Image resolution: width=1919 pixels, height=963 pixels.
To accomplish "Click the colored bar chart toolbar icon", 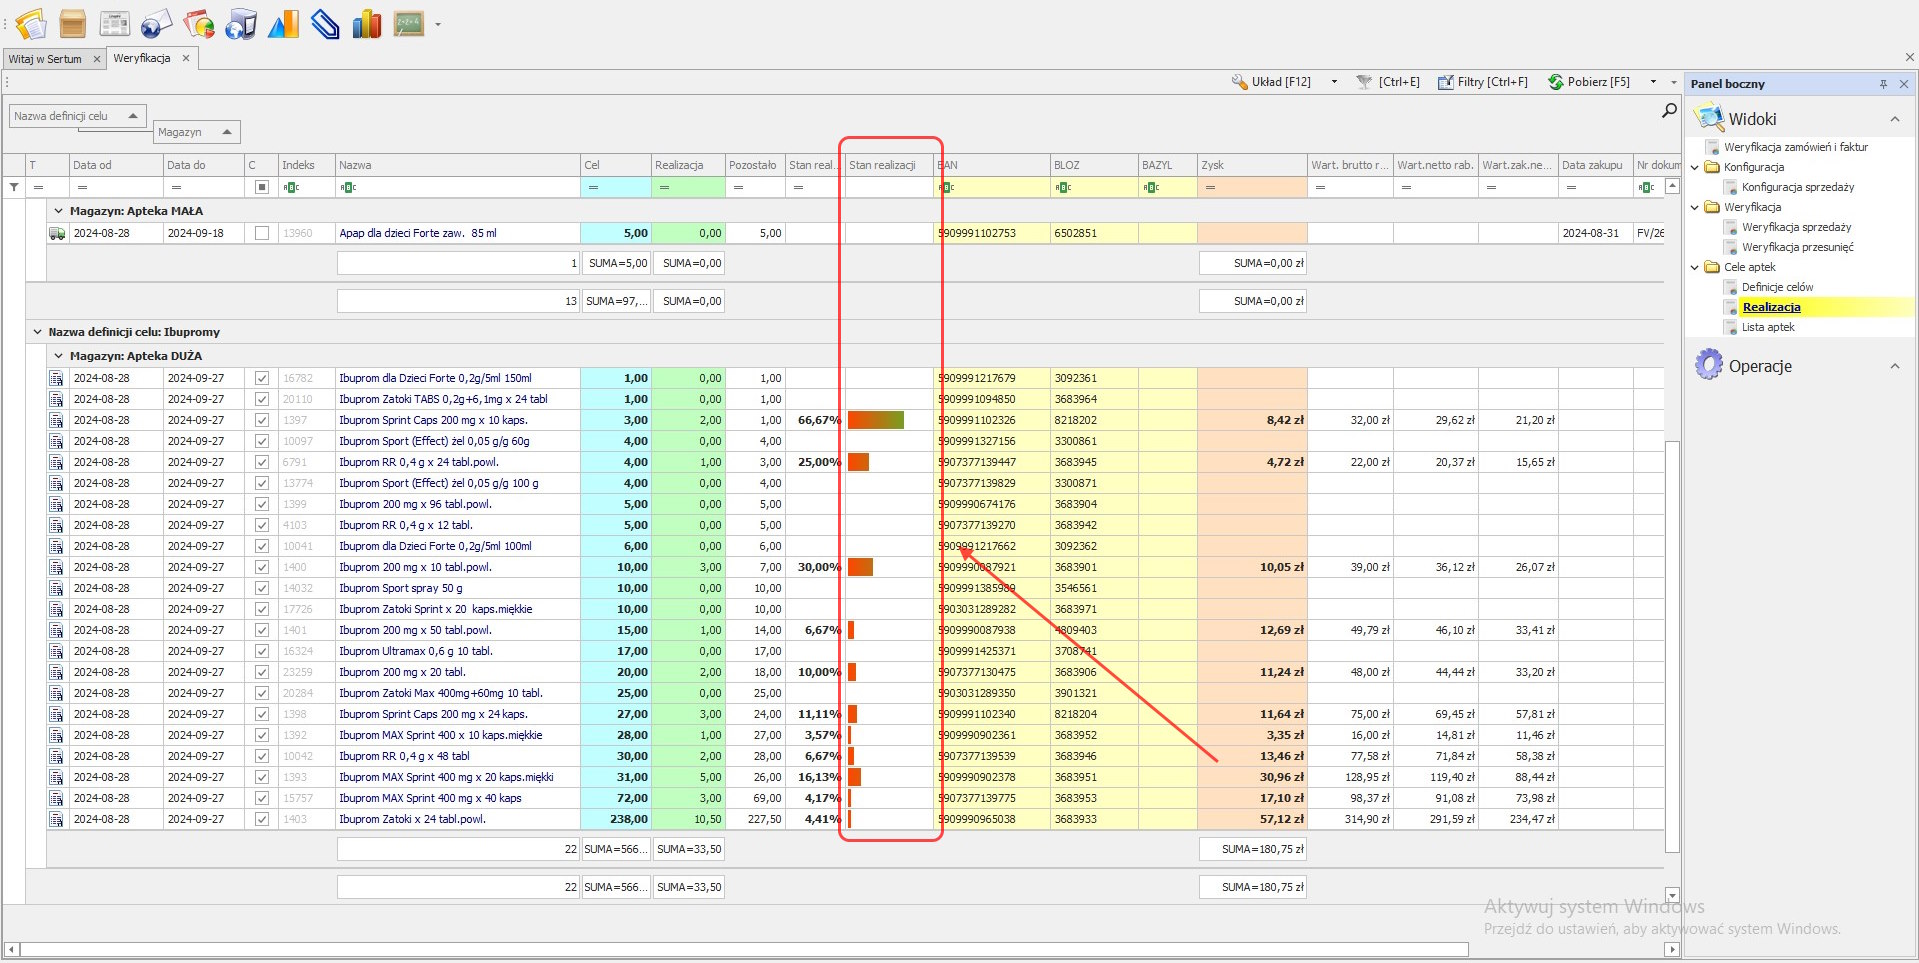I will coord(367,23).
